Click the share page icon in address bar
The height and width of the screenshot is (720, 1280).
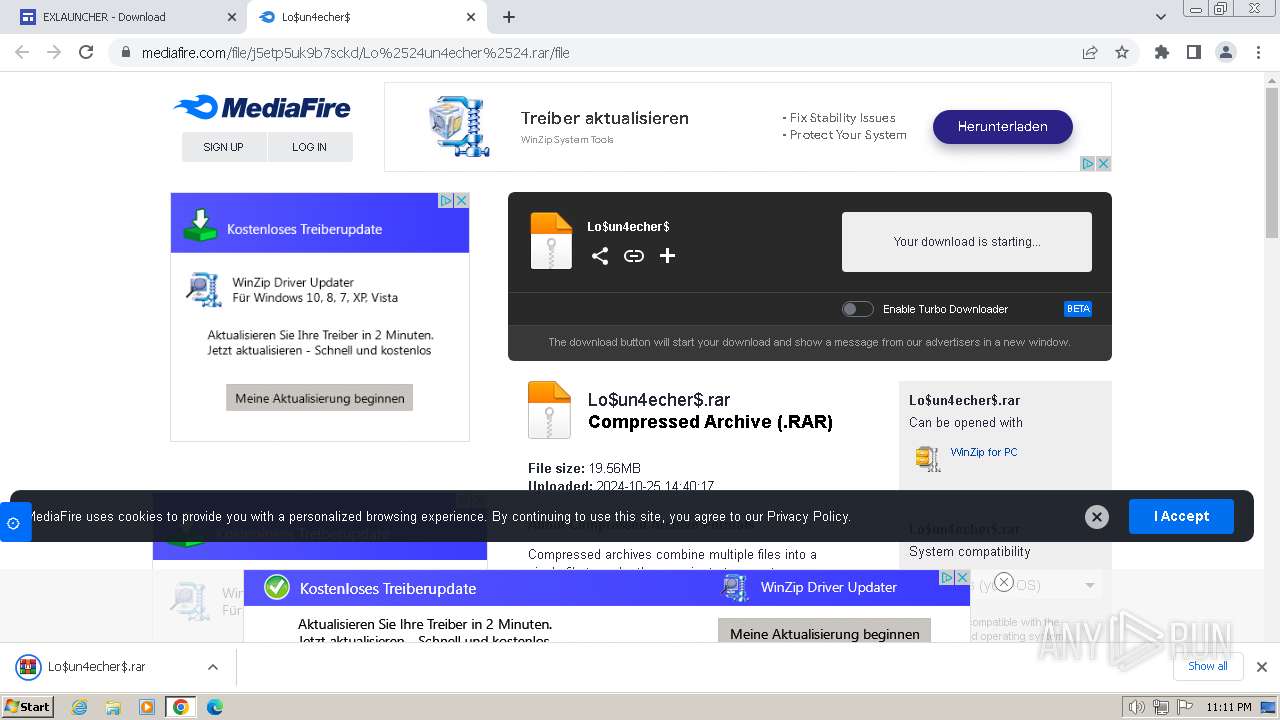pyautogui.click(x=1090, y=53)
